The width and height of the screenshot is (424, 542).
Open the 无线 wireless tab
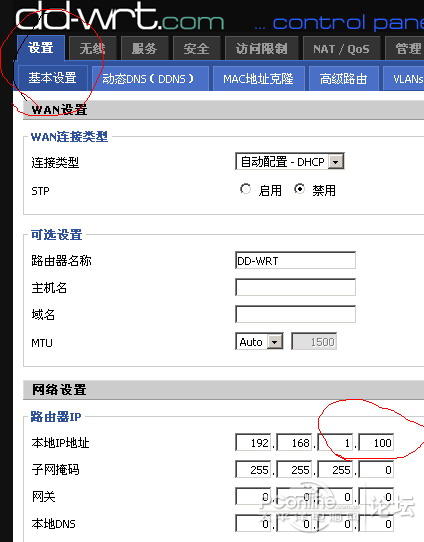point(92,48)
